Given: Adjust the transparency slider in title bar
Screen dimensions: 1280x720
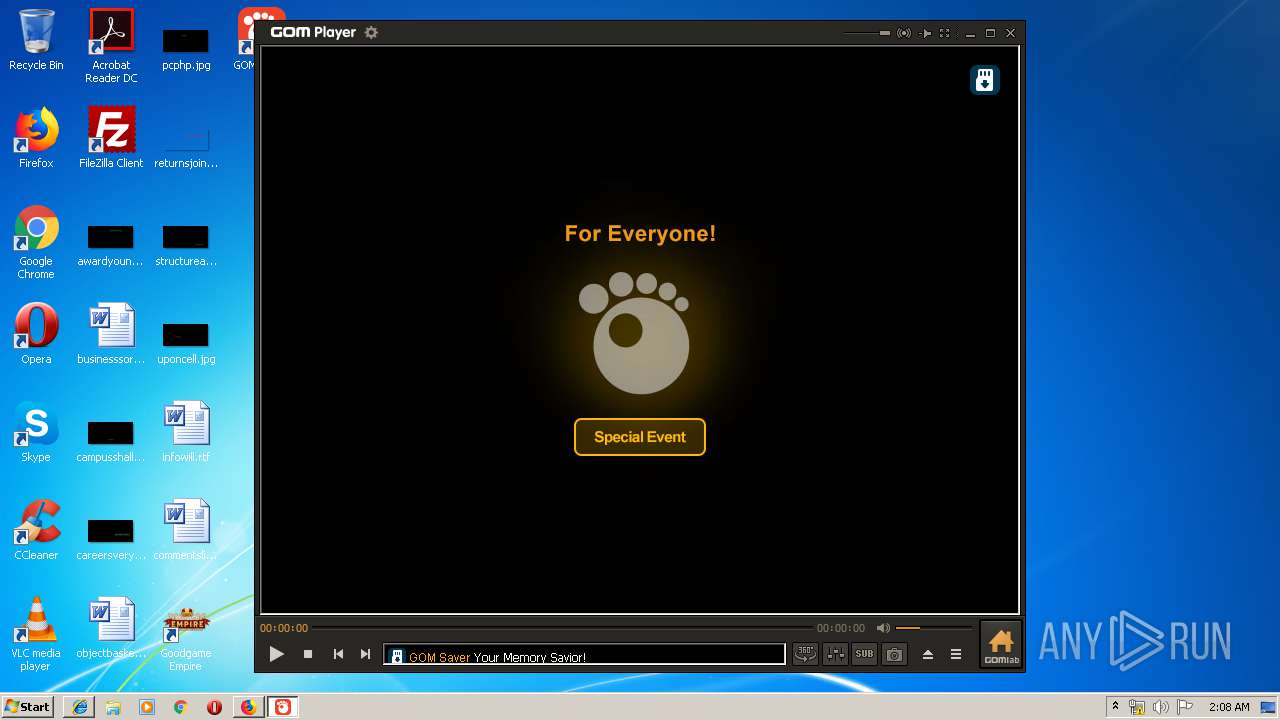Looking at the screenshot, I should tap(867, 33).
